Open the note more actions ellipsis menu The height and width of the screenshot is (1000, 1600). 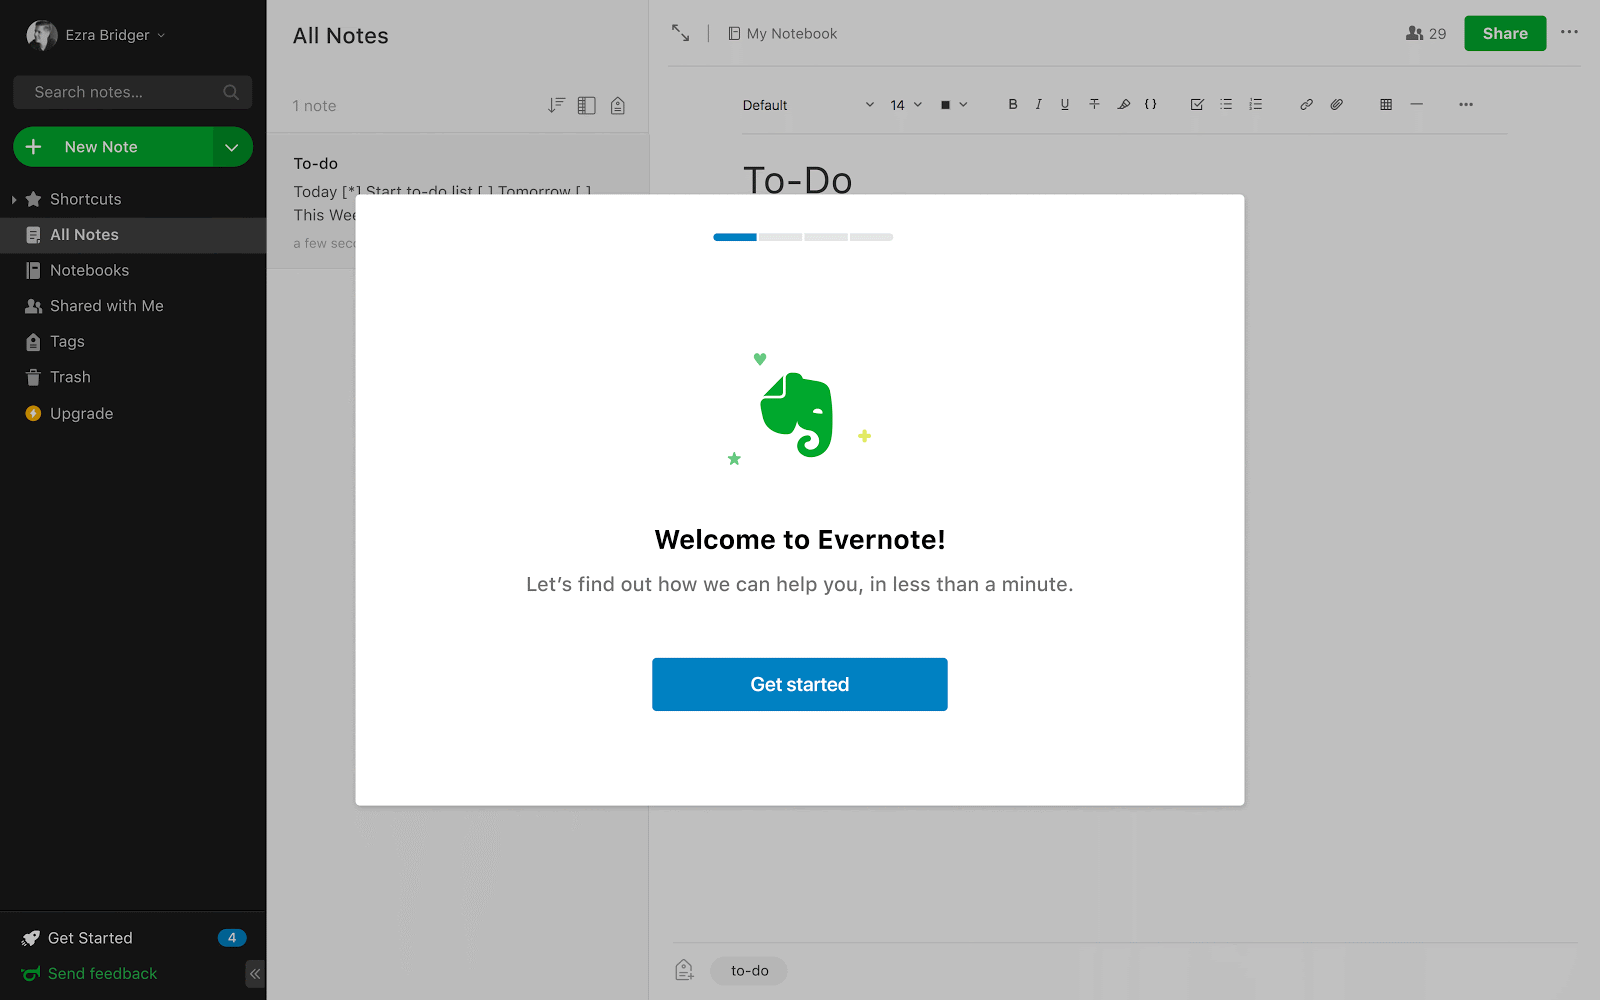(1570, 32)
